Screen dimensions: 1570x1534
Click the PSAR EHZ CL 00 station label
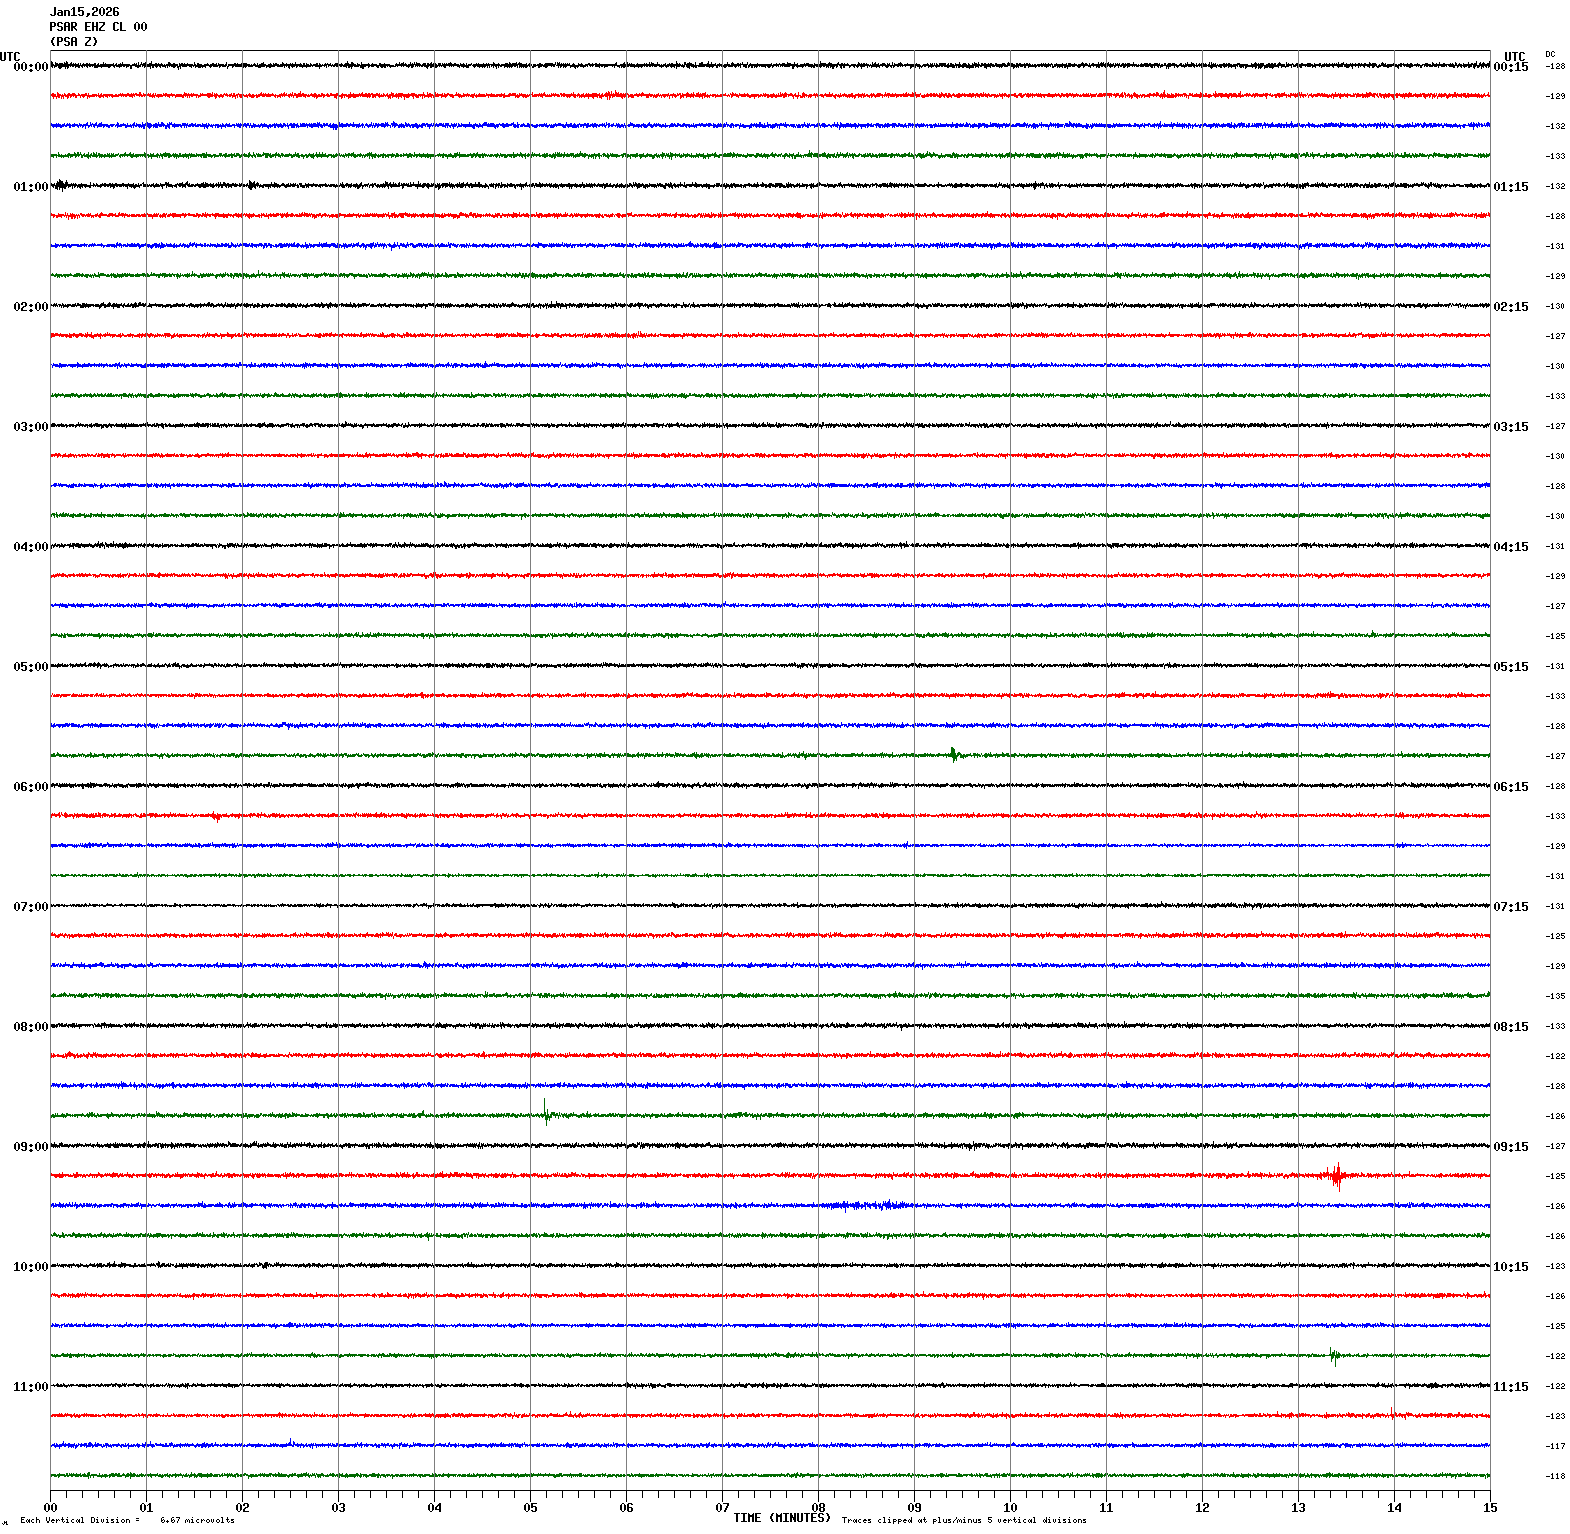pyautogui.click(x=98, y=27)
